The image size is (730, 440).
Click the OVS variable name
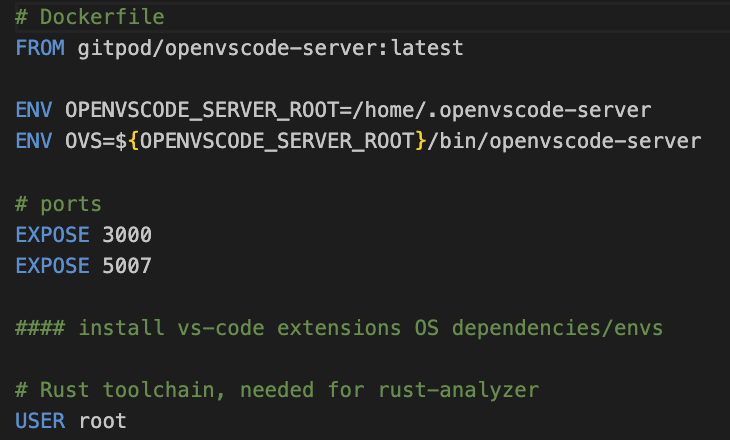tap(83, 141)
